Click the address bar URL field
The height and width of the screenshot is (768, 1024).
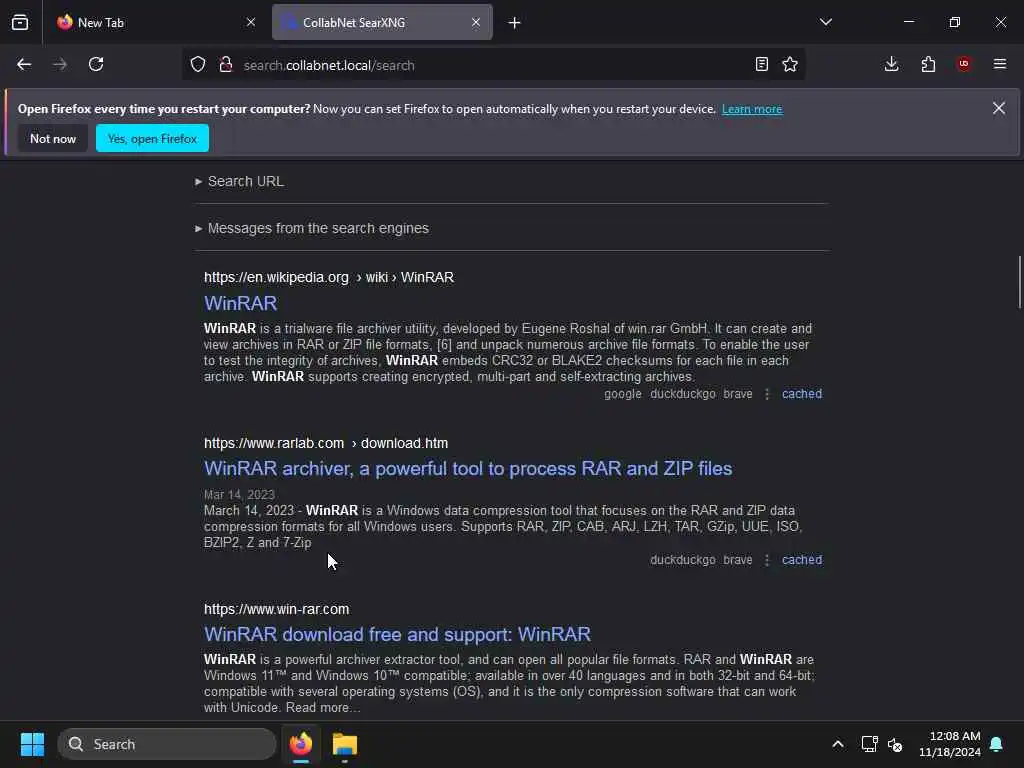pyautogui.click(x=493, y=65)
